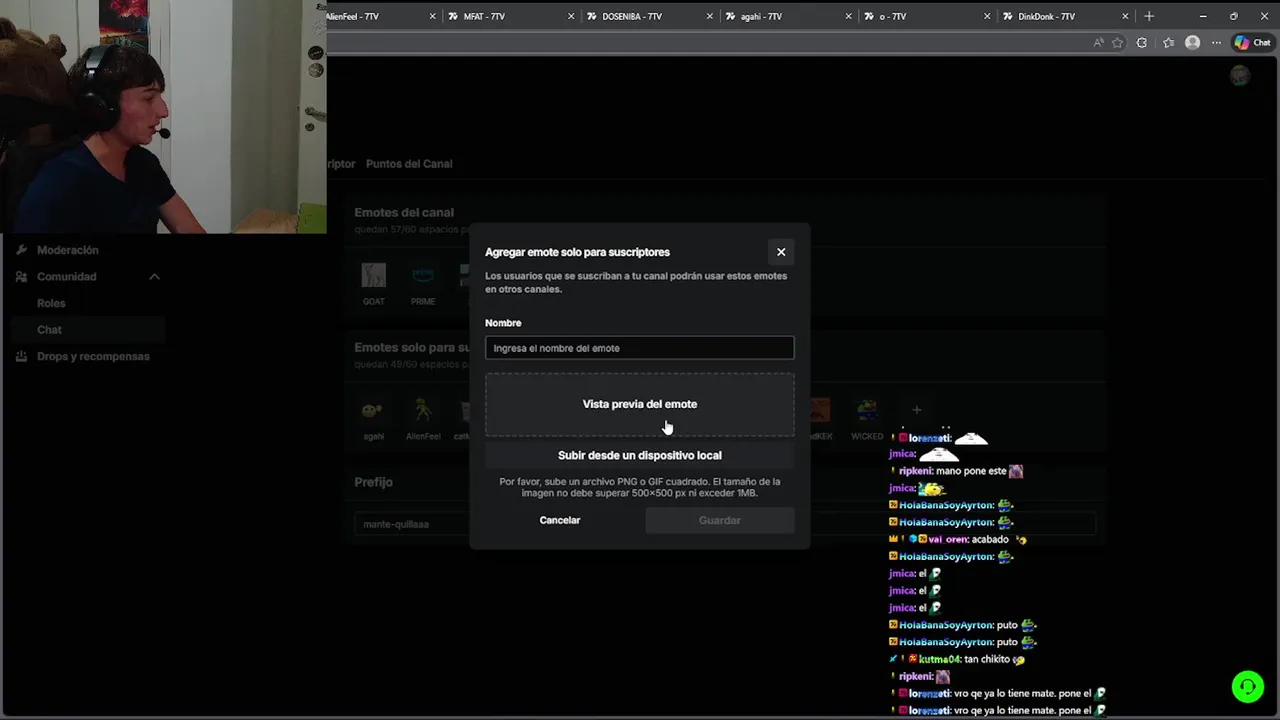
Task: Close the o - 7TV tab
Action: [x=987, y=16]
